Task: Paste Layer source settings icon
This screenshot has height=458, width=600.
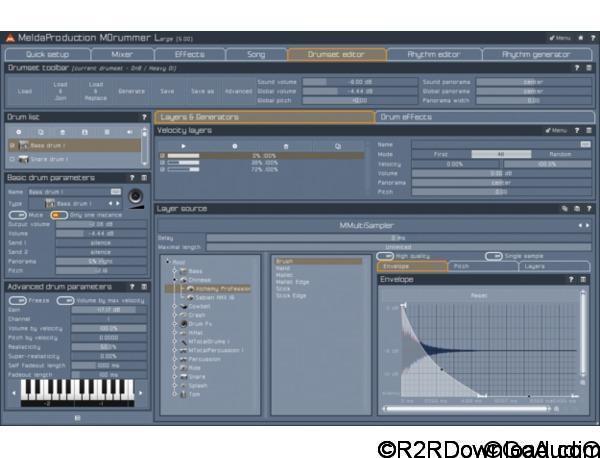Action: [577, 209]
